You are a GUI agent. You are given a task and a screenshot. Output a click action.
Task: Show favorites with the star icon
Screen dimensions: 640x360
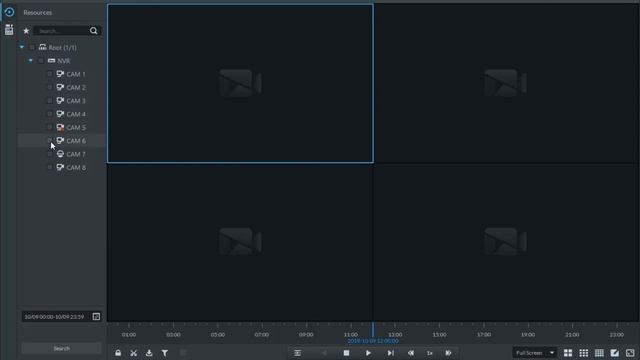(x=26, y=31)
